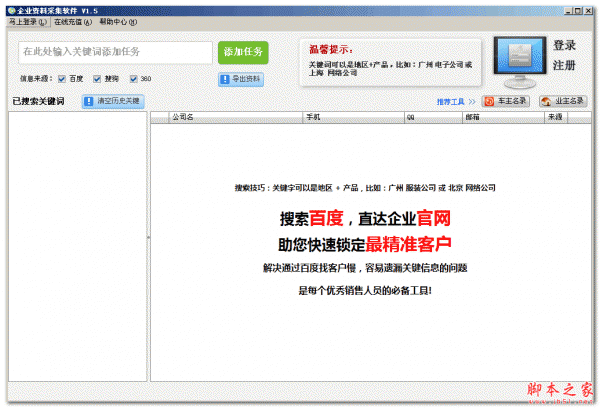Open the 车主名录 tool
600x408 pixels.
point(505,101)
